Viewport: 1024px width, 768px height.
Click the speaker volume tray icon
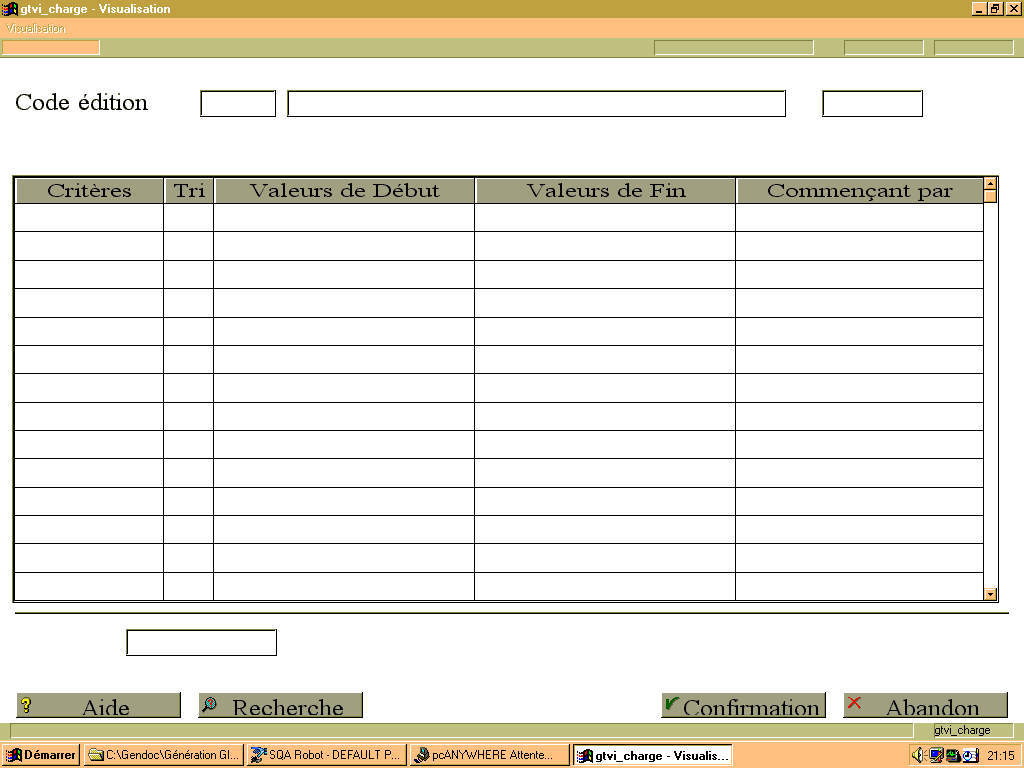[918, 755]
